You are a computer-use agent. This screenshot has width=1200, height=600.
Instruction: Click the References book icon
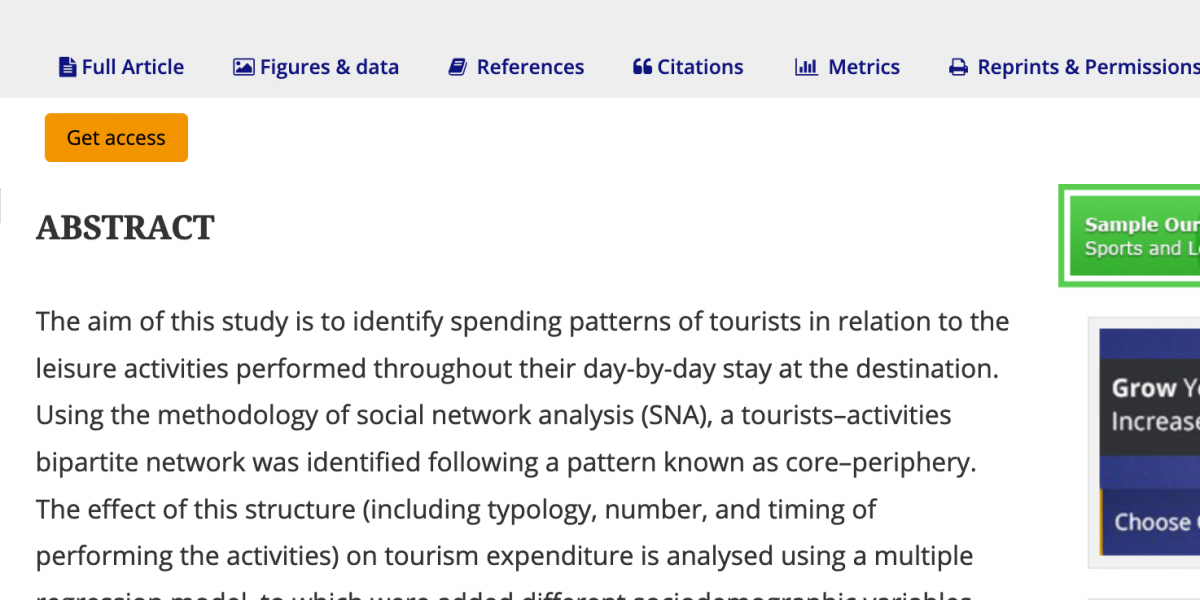458,67
